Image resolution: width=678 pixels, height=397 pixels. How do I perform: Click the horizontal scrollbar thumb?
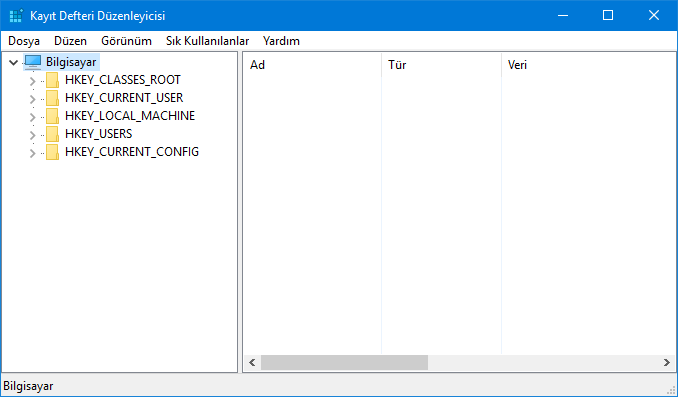point(344,362)
